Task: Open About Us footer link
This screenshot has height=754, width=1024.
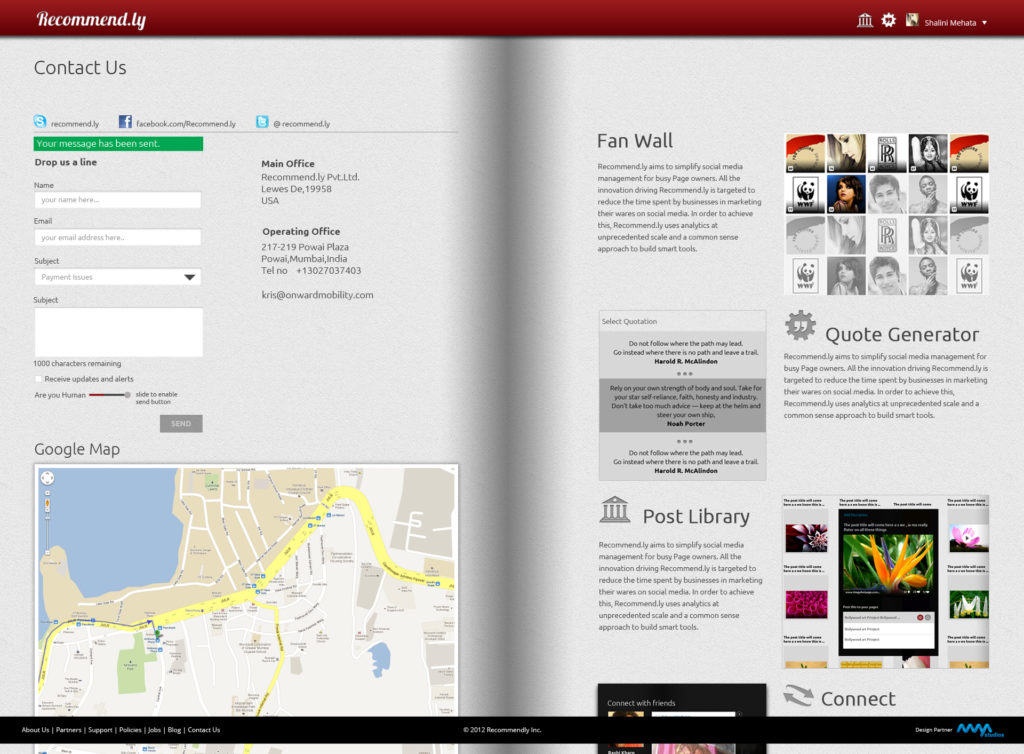Action: (35, 730)
